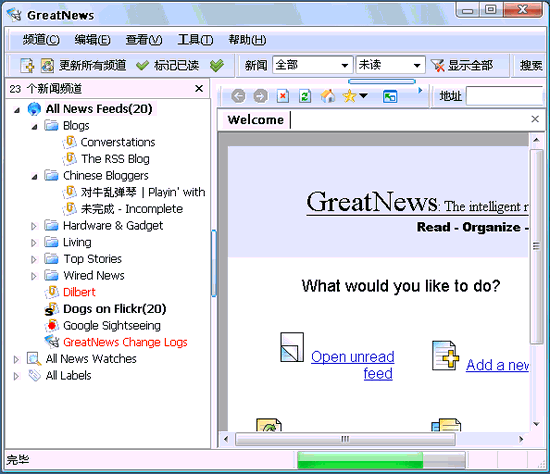The width and height of the screenshot is (550, 474).
Task: Close the Welcome tab
Action: [x=535, y=119]
